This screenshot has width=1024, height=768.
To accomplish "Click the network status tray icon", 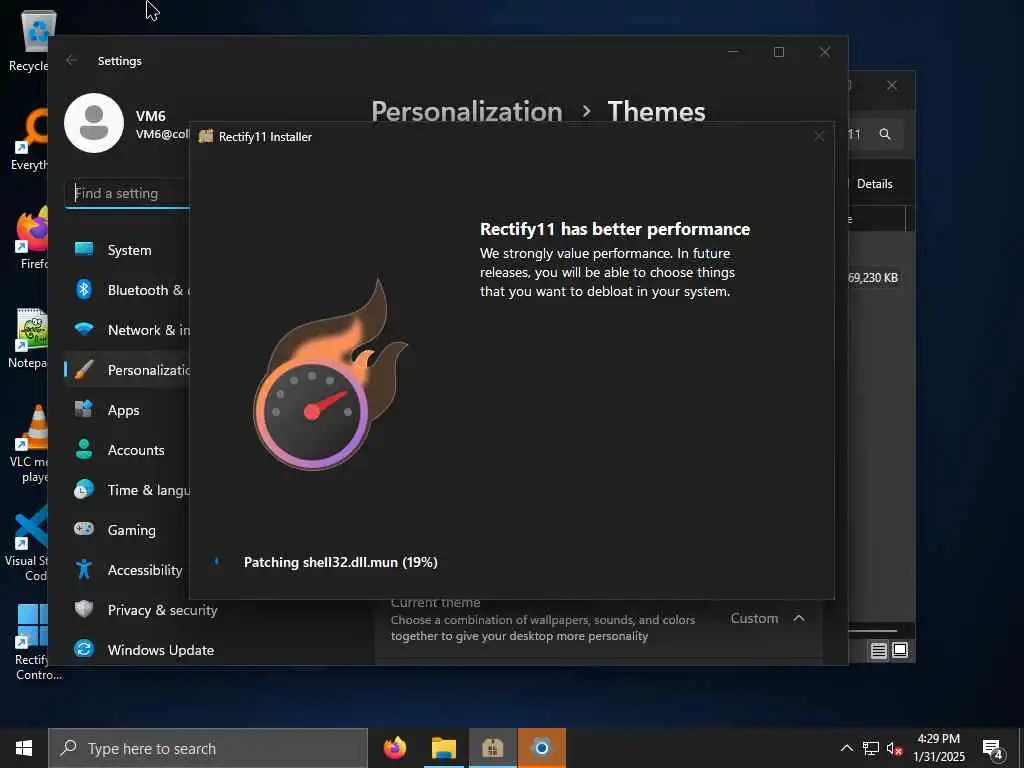I will tap(871, 748).
